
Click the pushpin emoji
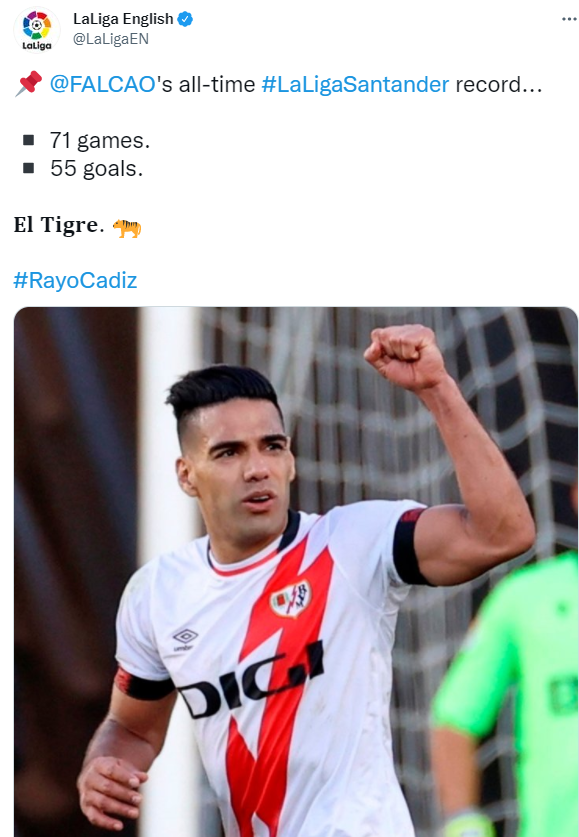pyautogui.click(x=29, y=84)
